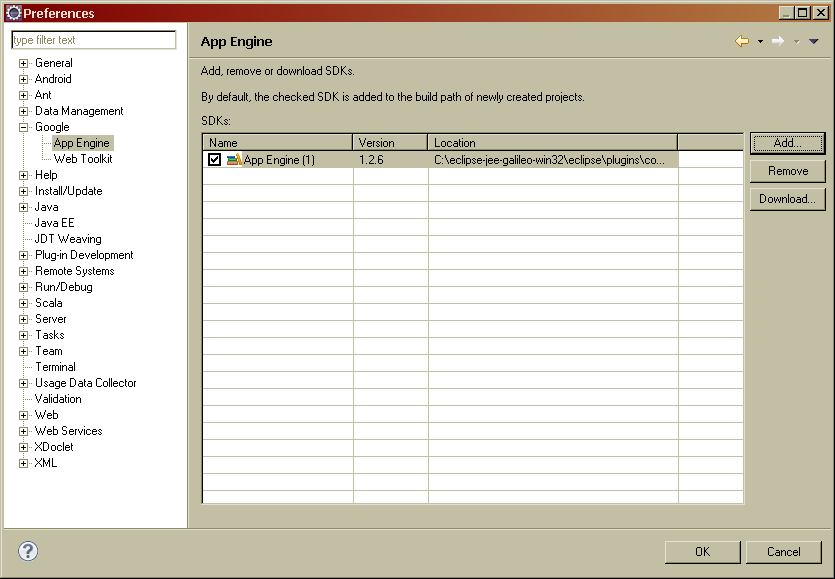Expand the Plug-in Development node

23,255
